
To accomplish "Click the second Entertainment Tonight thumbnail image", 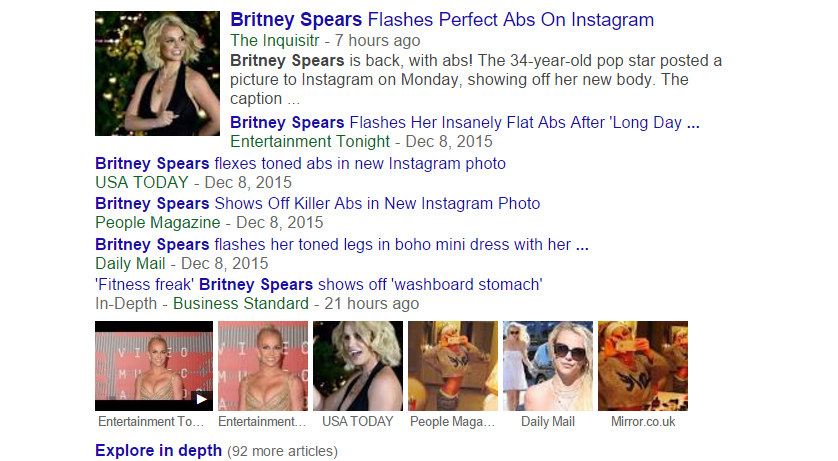I will (262, 366).
